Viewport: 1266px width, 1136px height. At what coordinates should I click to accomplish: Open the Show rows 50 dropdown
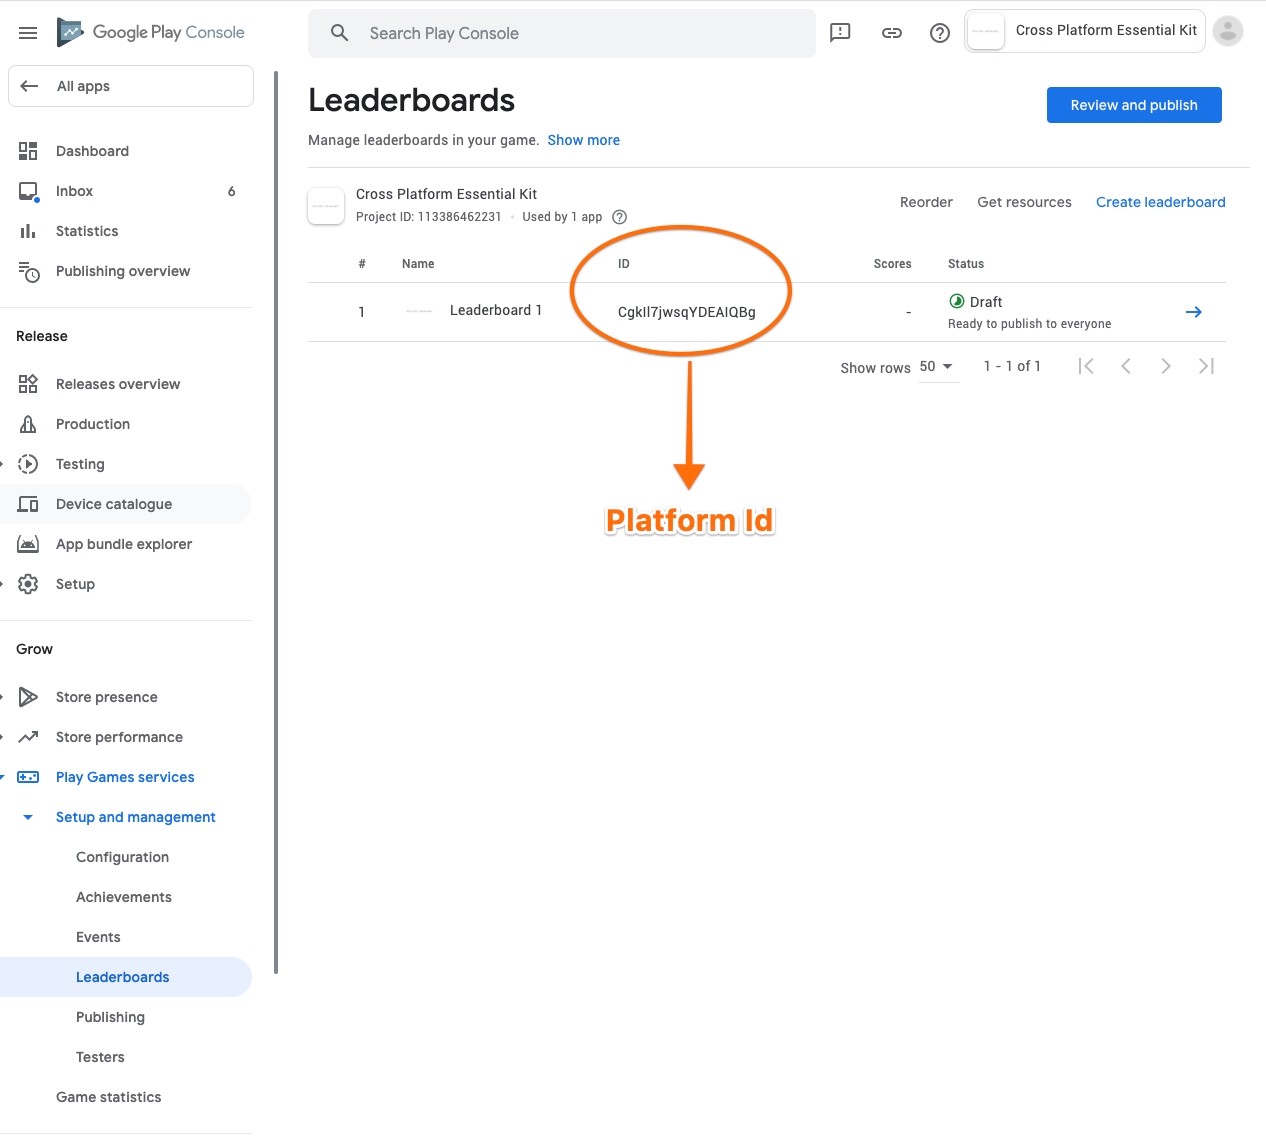tap(938, 367)
